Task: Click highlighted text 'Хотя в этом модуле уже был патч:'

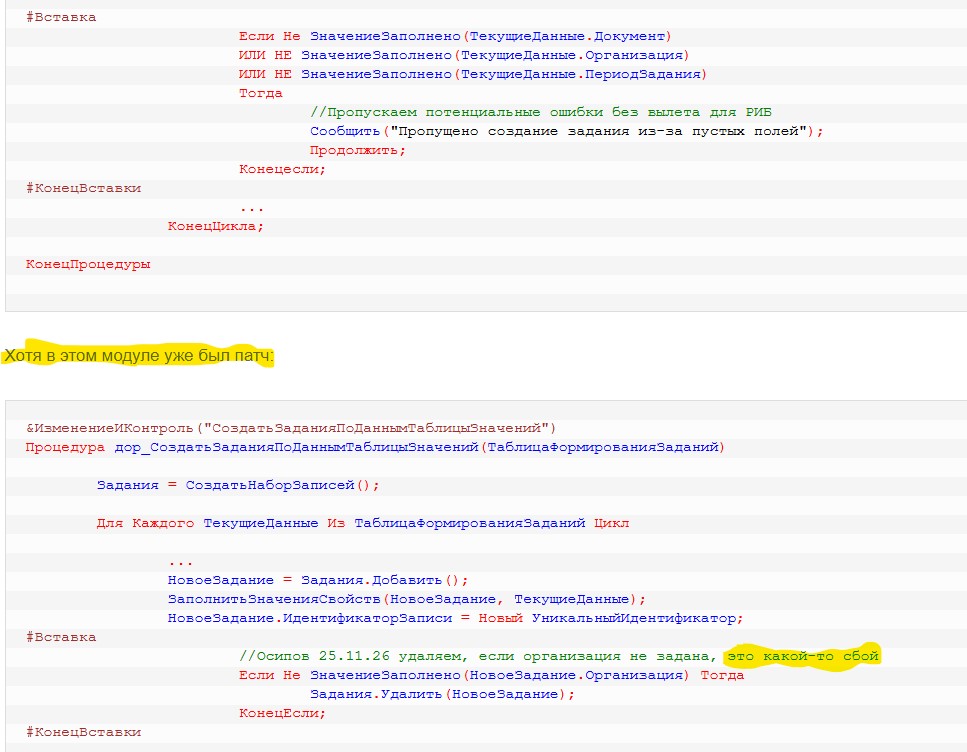Action: click(138, 355)
